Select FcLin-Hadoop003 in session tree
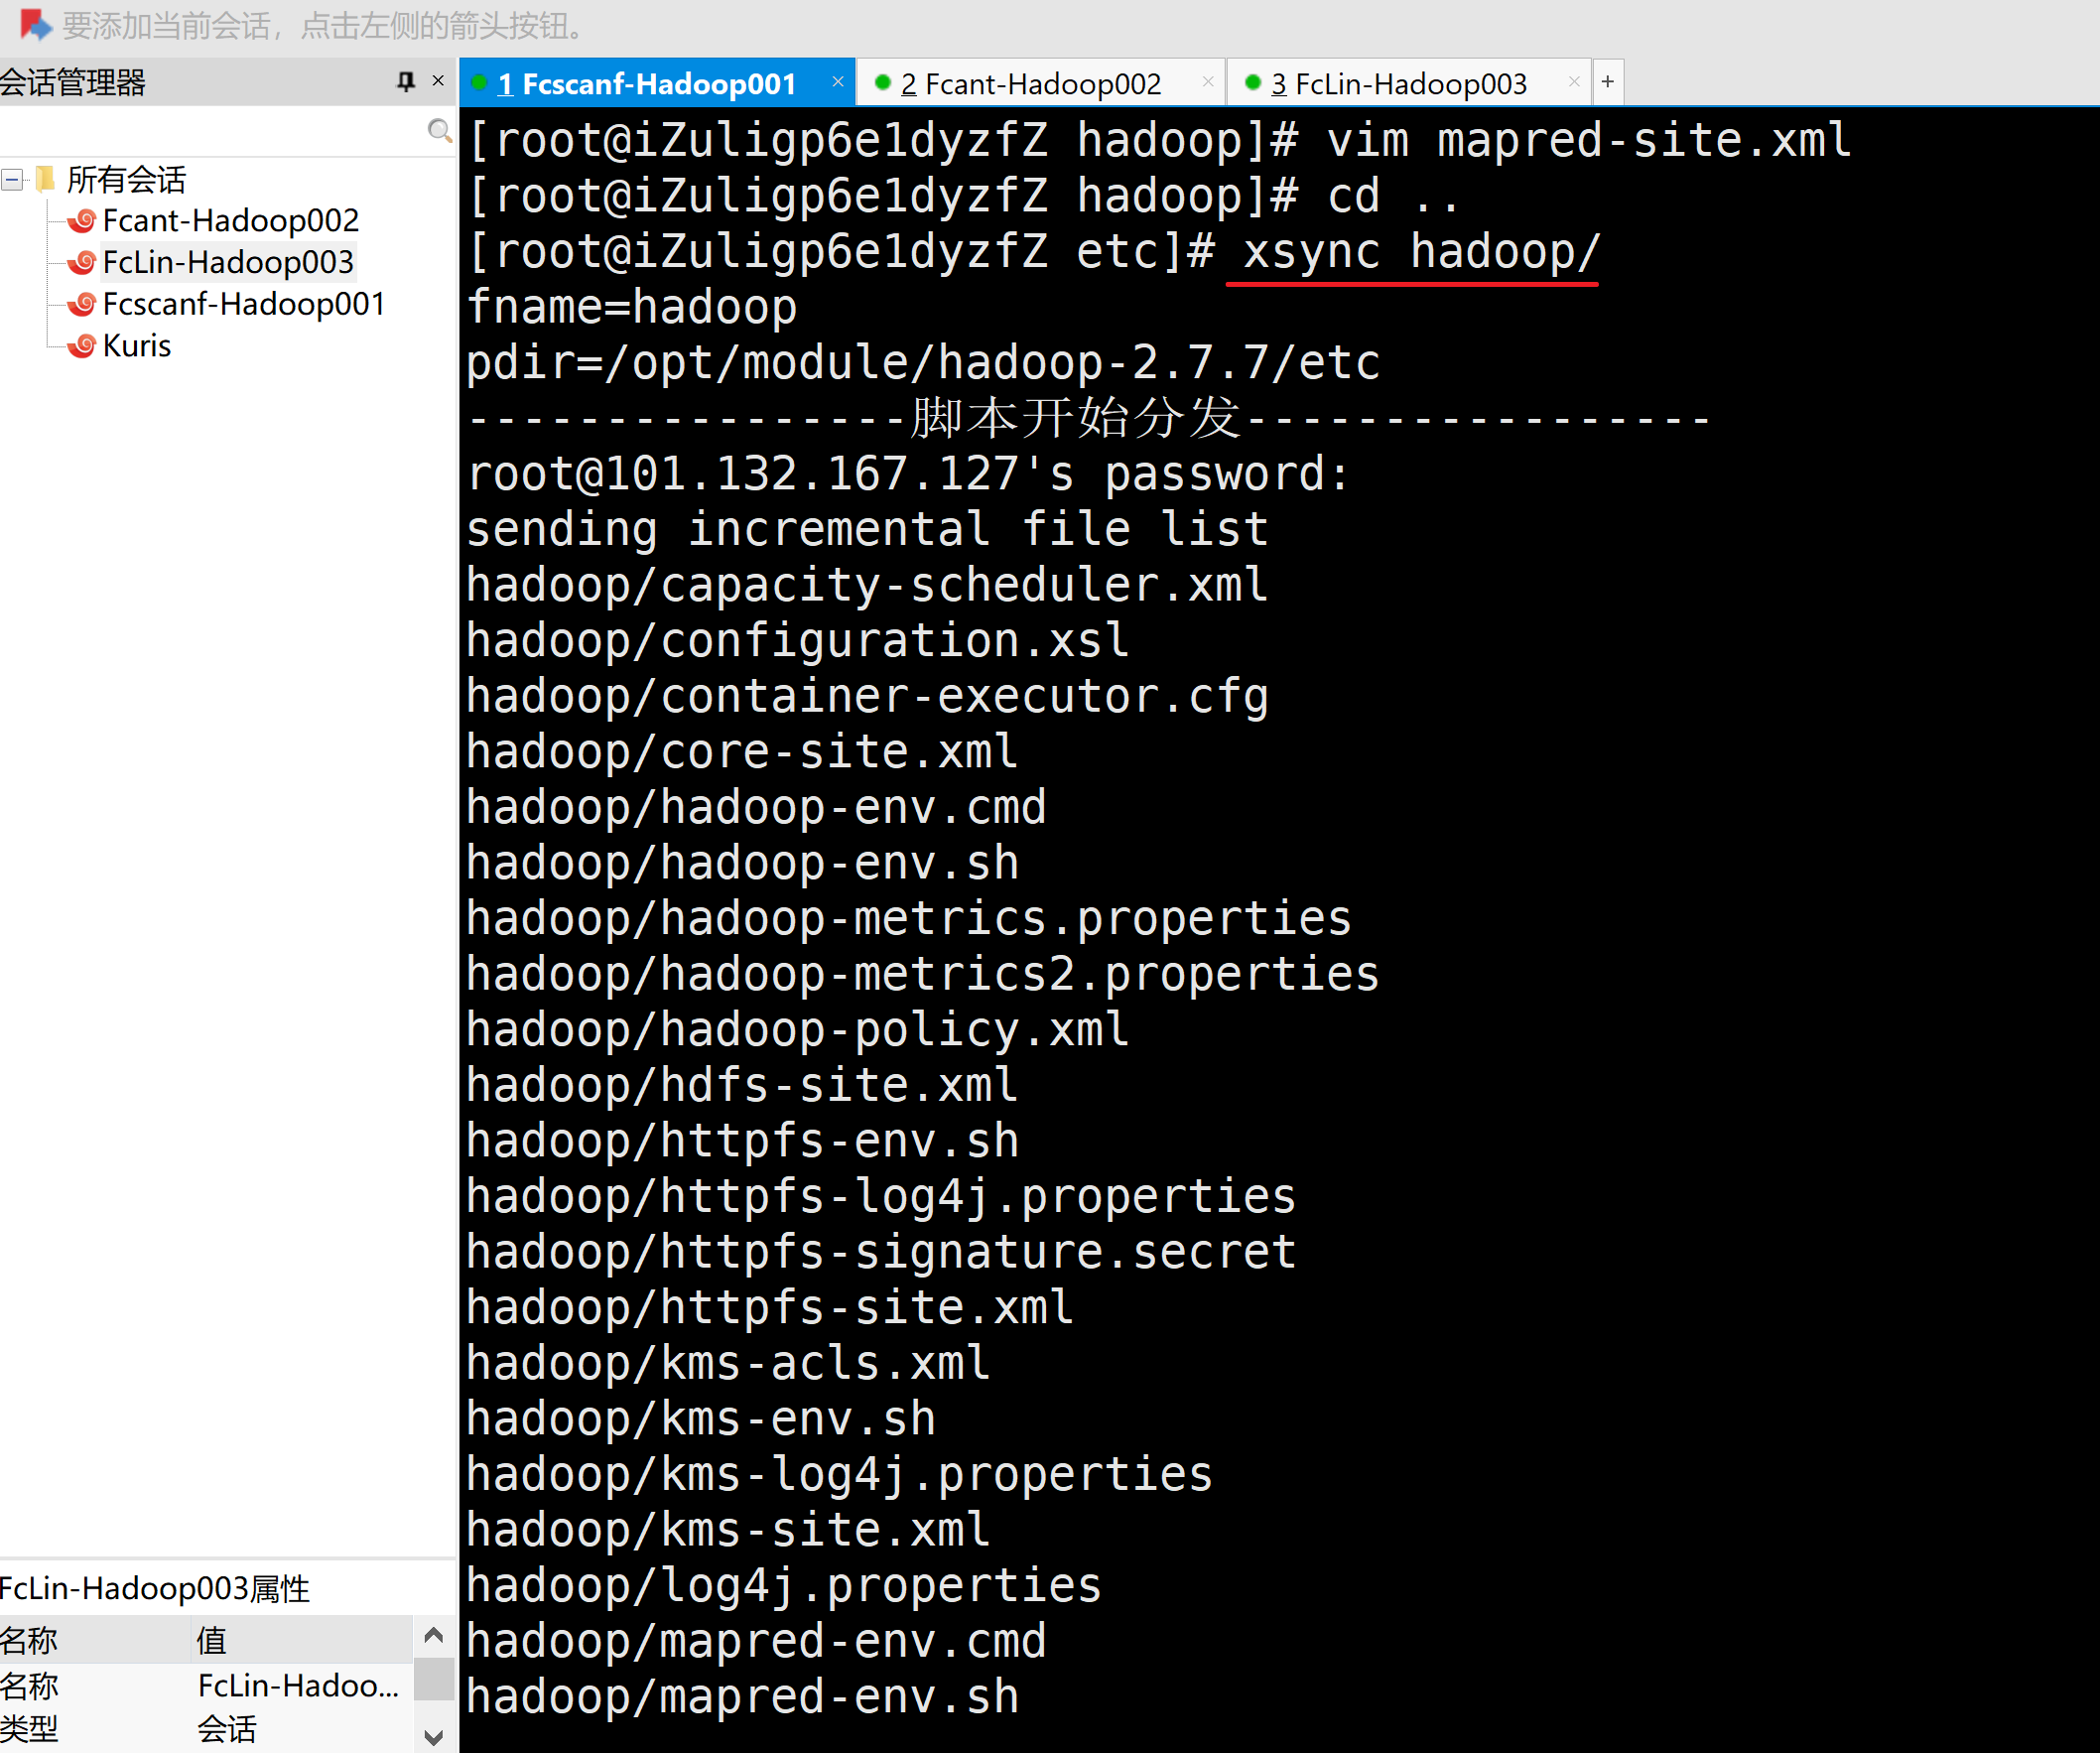The image size is (2100, 1753). tap(228, 262)
